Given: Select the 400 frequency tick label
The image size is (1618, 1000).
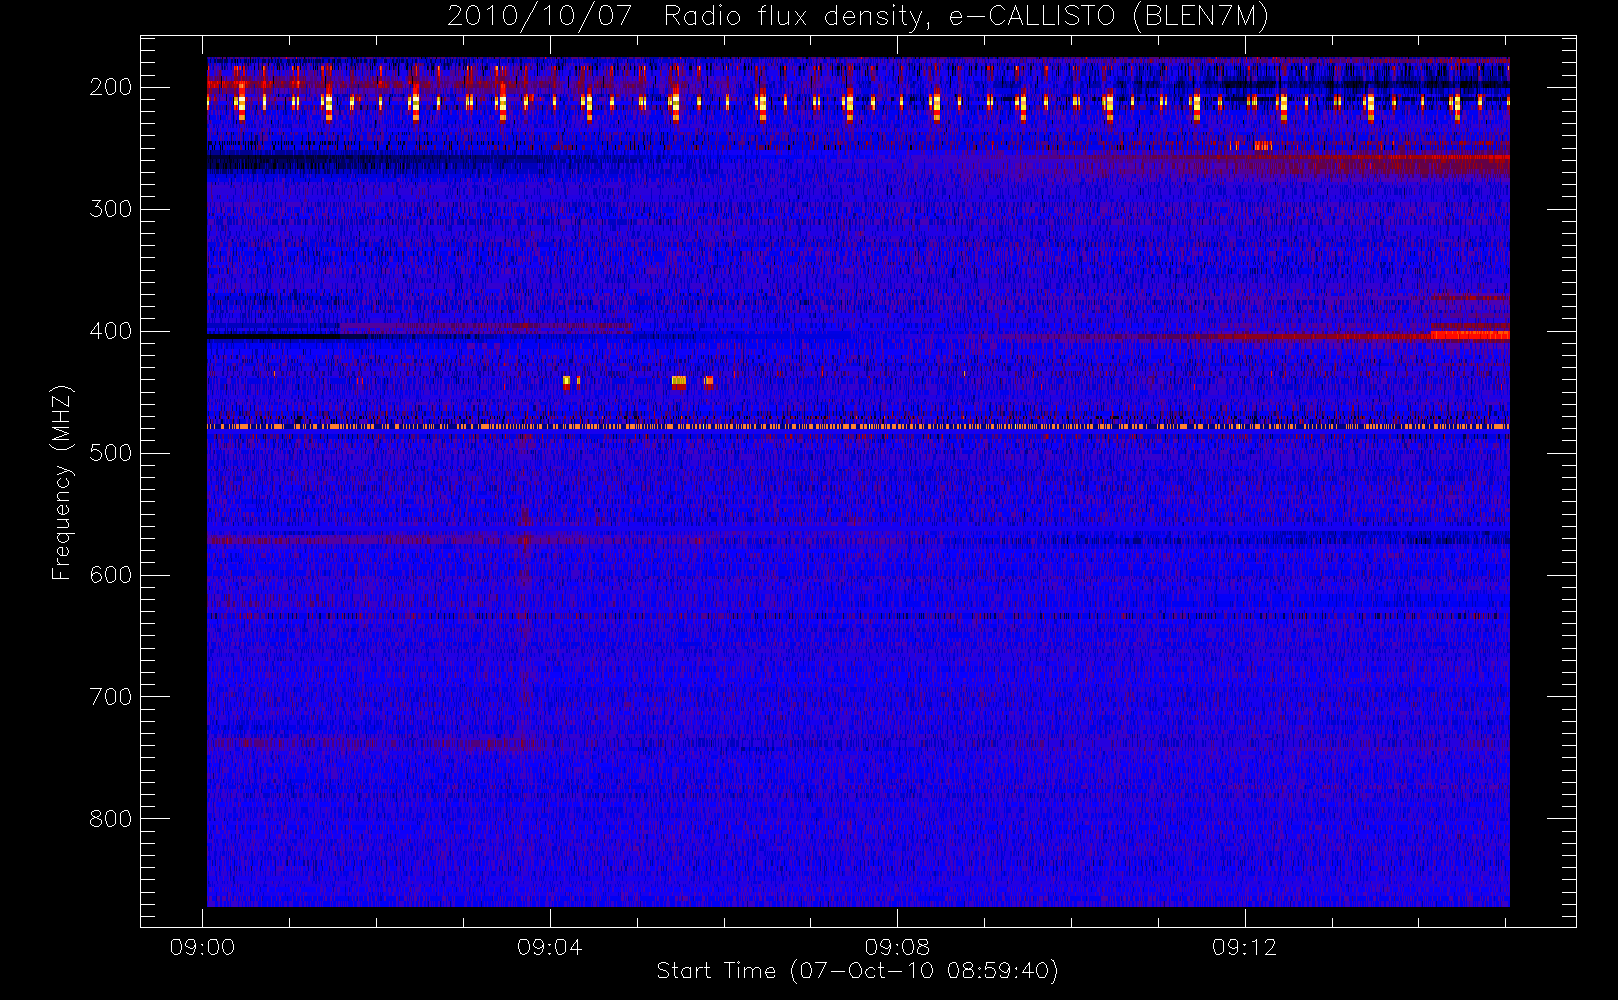Looking at the screenshot, I should coord(111,331).
